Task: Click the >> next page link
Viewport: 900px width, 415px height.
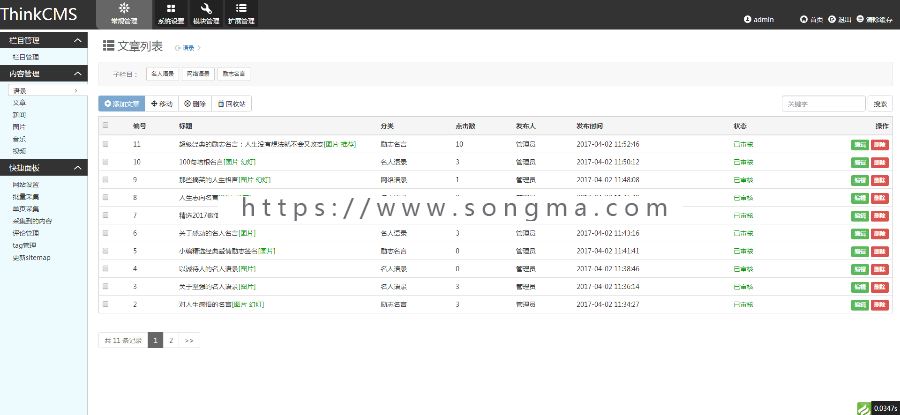Action: [x=189, y=340]
